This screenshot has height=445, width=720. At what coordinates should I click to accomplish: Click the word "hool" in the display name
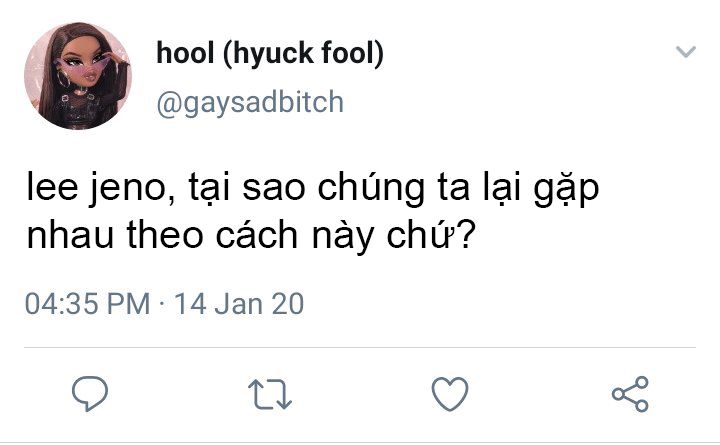point(185,53)
